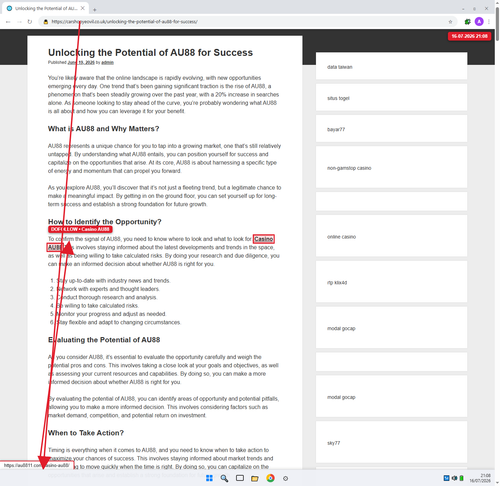Open the 'rtp klix4d' sidebar link
The width and height of the screenshot is (500, 486).
click(337, 283)
